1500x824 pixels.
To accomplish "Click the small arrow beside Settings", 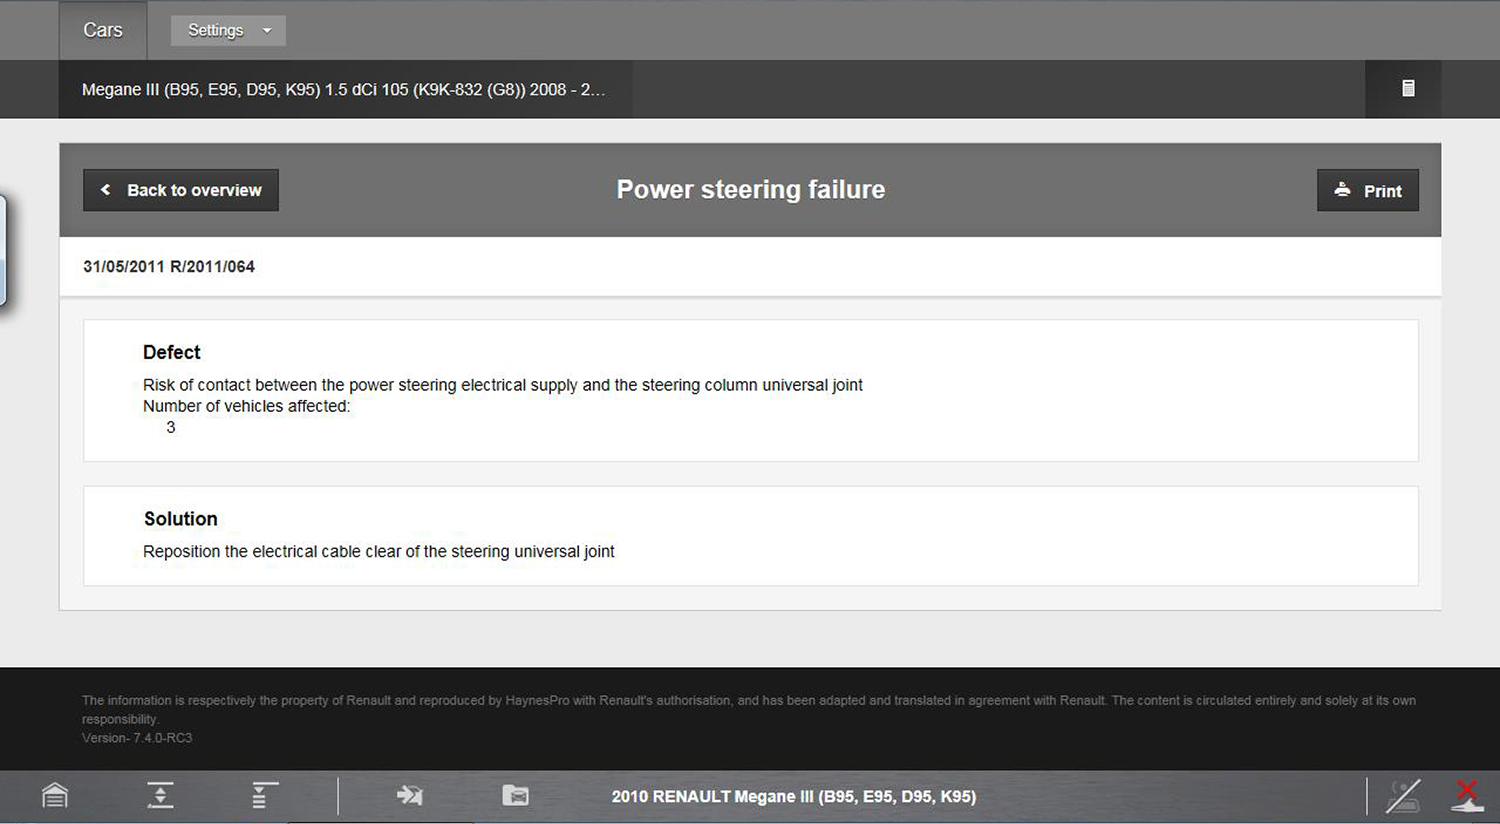I will tap(267, 31).
